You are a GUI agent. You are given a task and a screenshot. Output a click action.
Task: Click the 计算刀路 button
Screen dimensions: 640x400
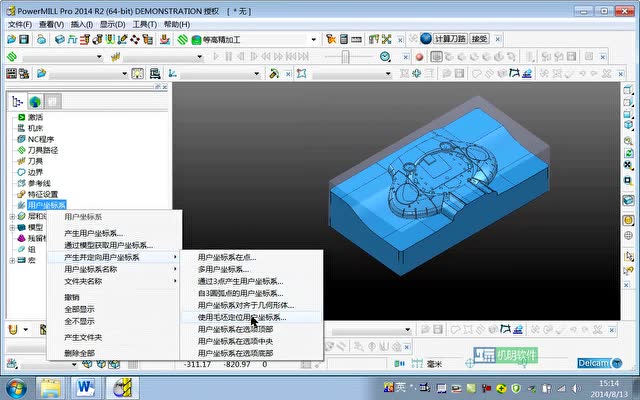[x=450, y=39]
